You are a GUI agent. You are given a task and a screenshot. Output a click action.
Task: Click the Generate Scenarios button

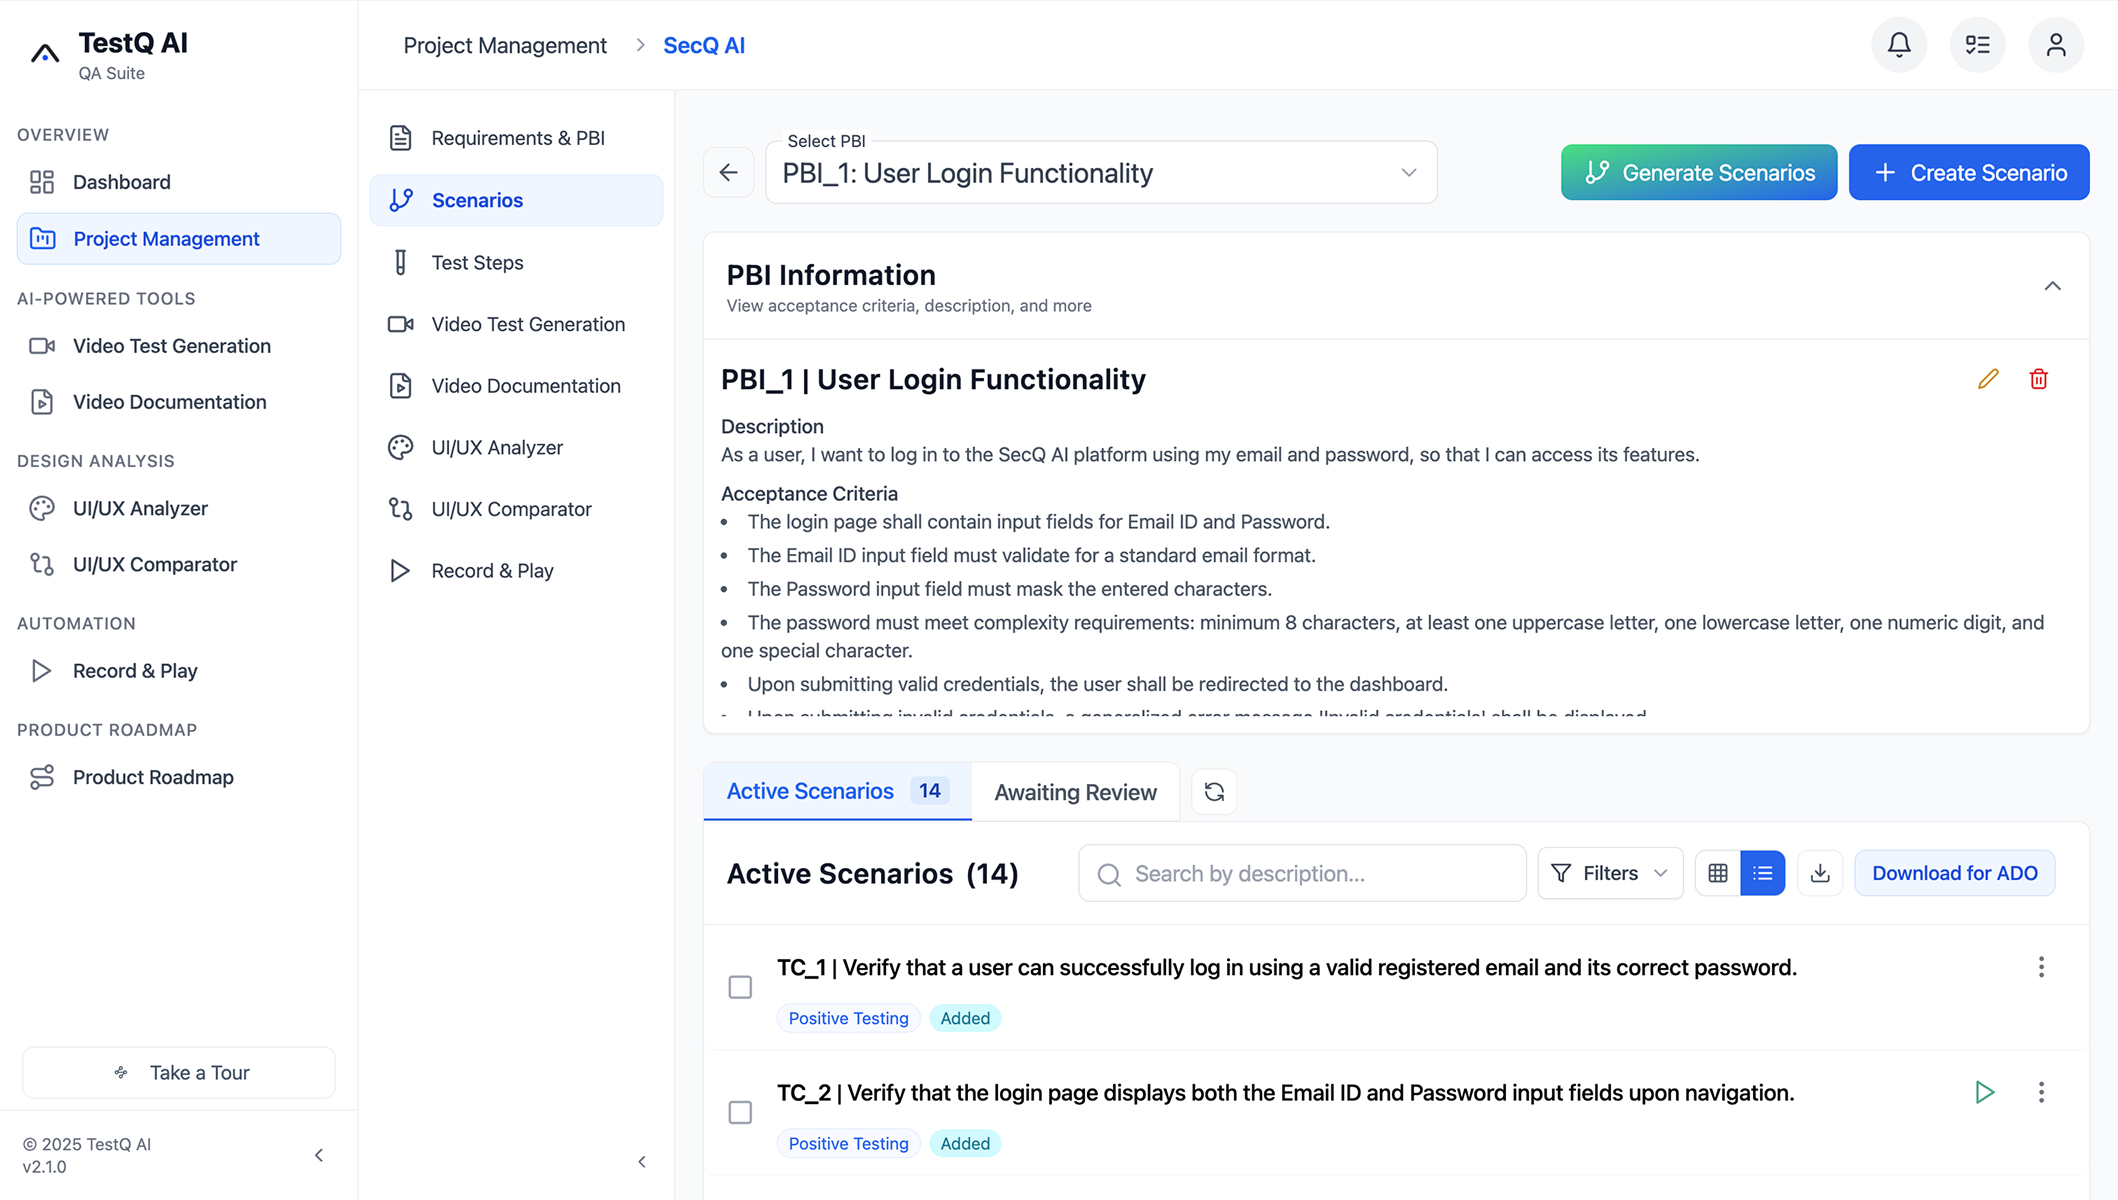pos(1699,172)
